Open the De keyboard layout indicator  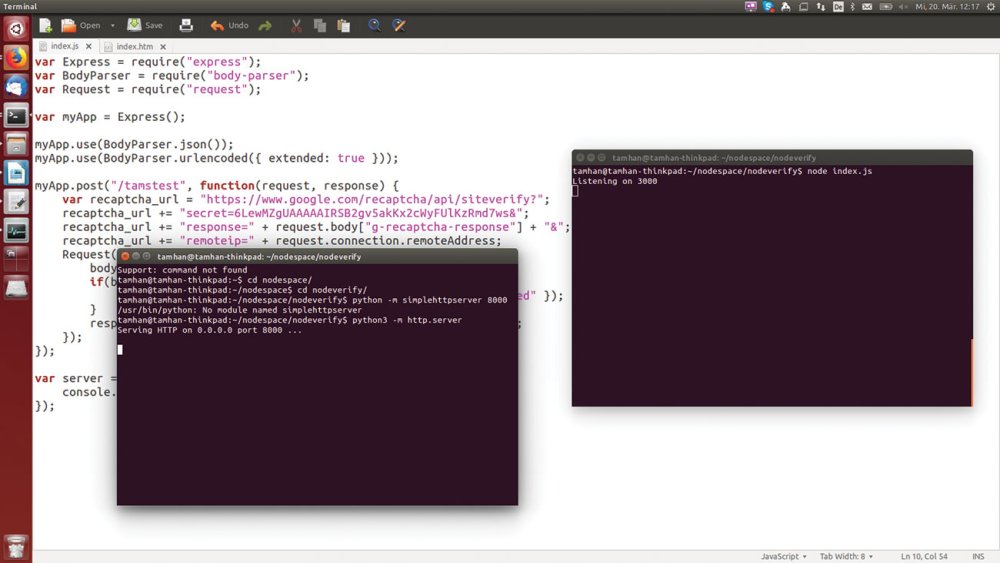click(x=838, y=6)
